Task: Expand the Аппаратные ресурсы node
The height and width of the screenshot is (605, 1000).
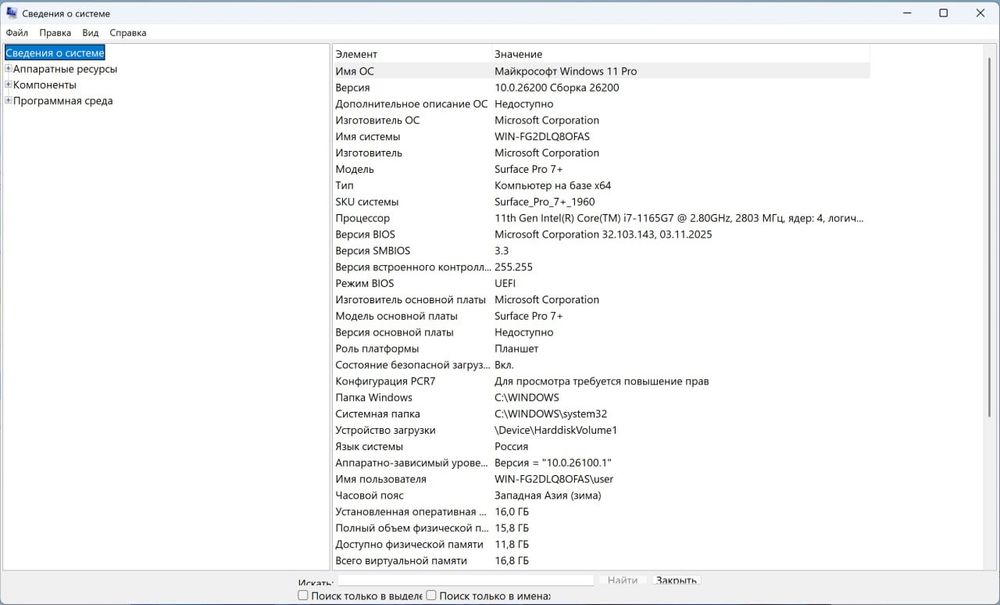Action: [8, 69]
